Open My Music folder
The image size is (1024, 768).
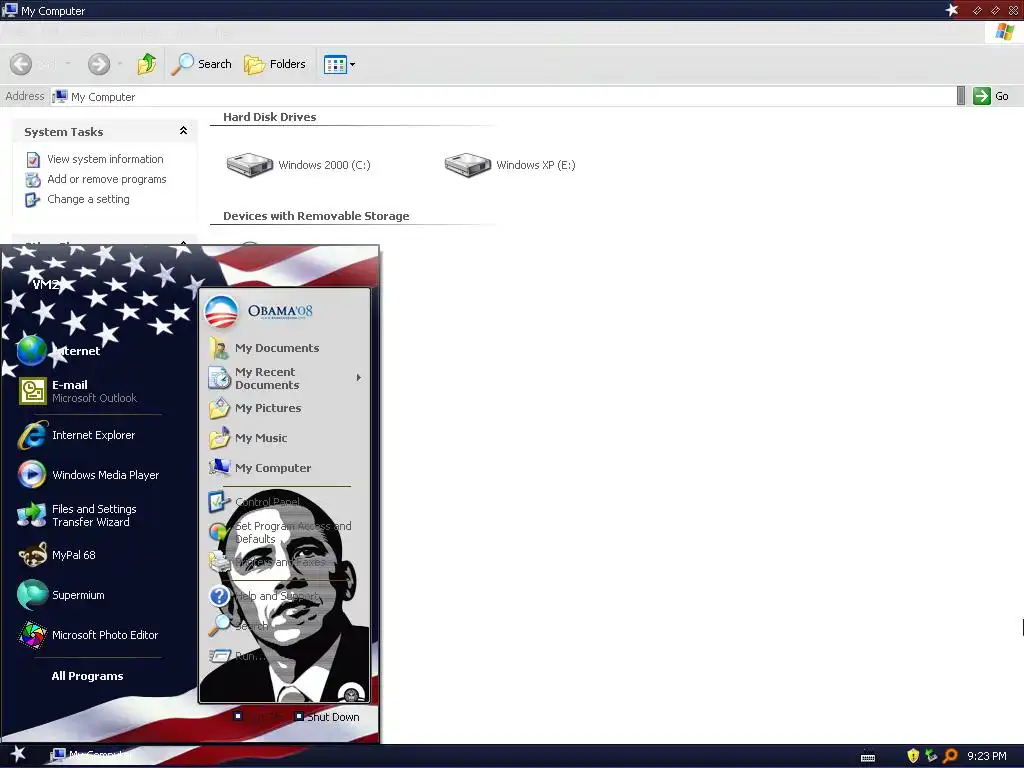[x=248, y=438]
